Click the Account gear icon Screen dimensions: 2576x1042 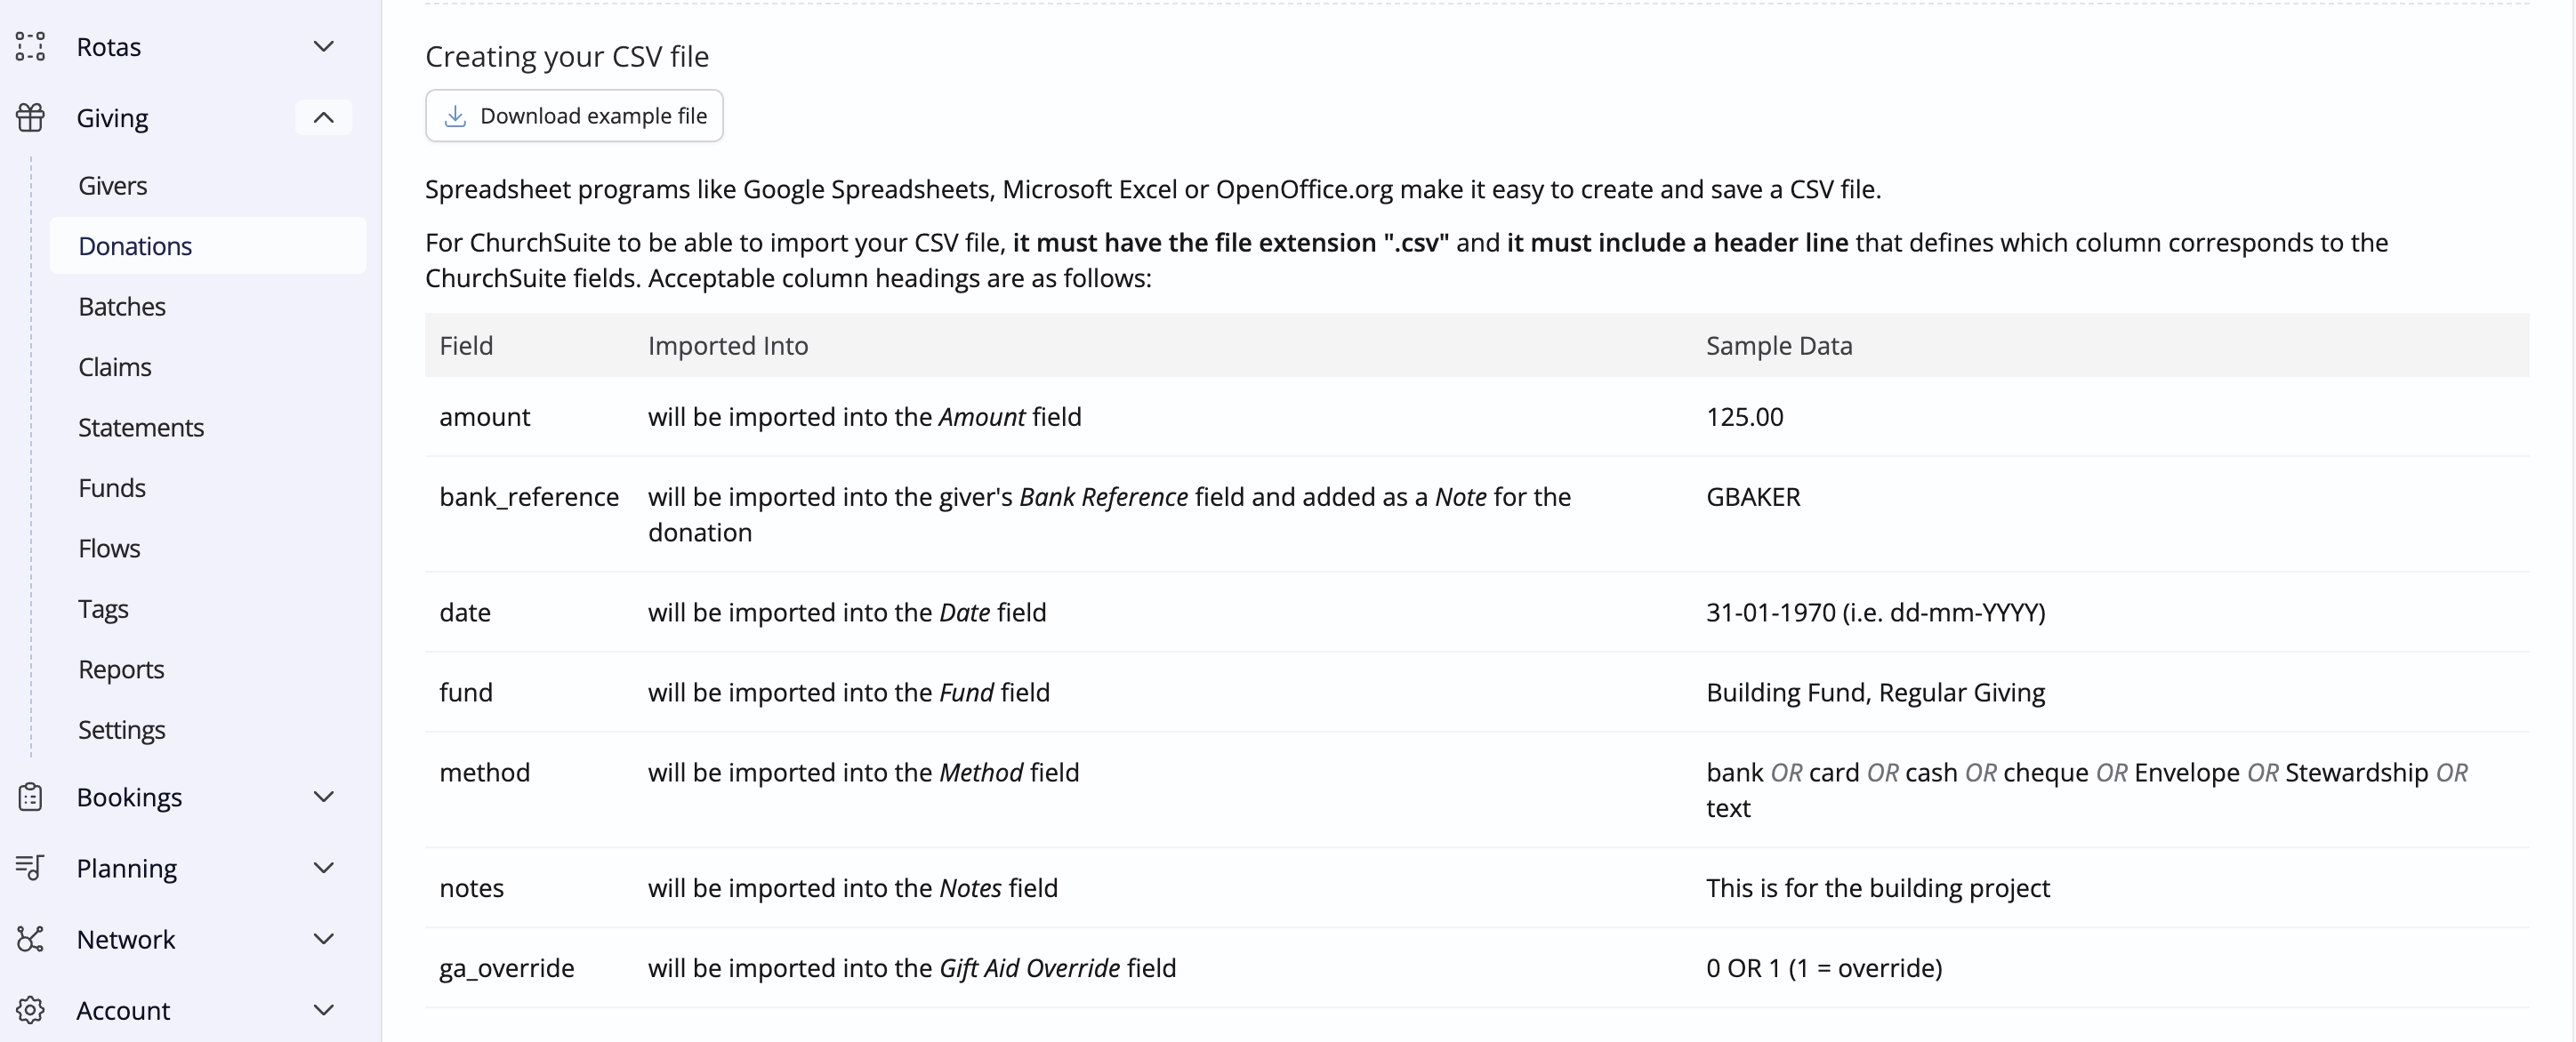coord(30,1010)
